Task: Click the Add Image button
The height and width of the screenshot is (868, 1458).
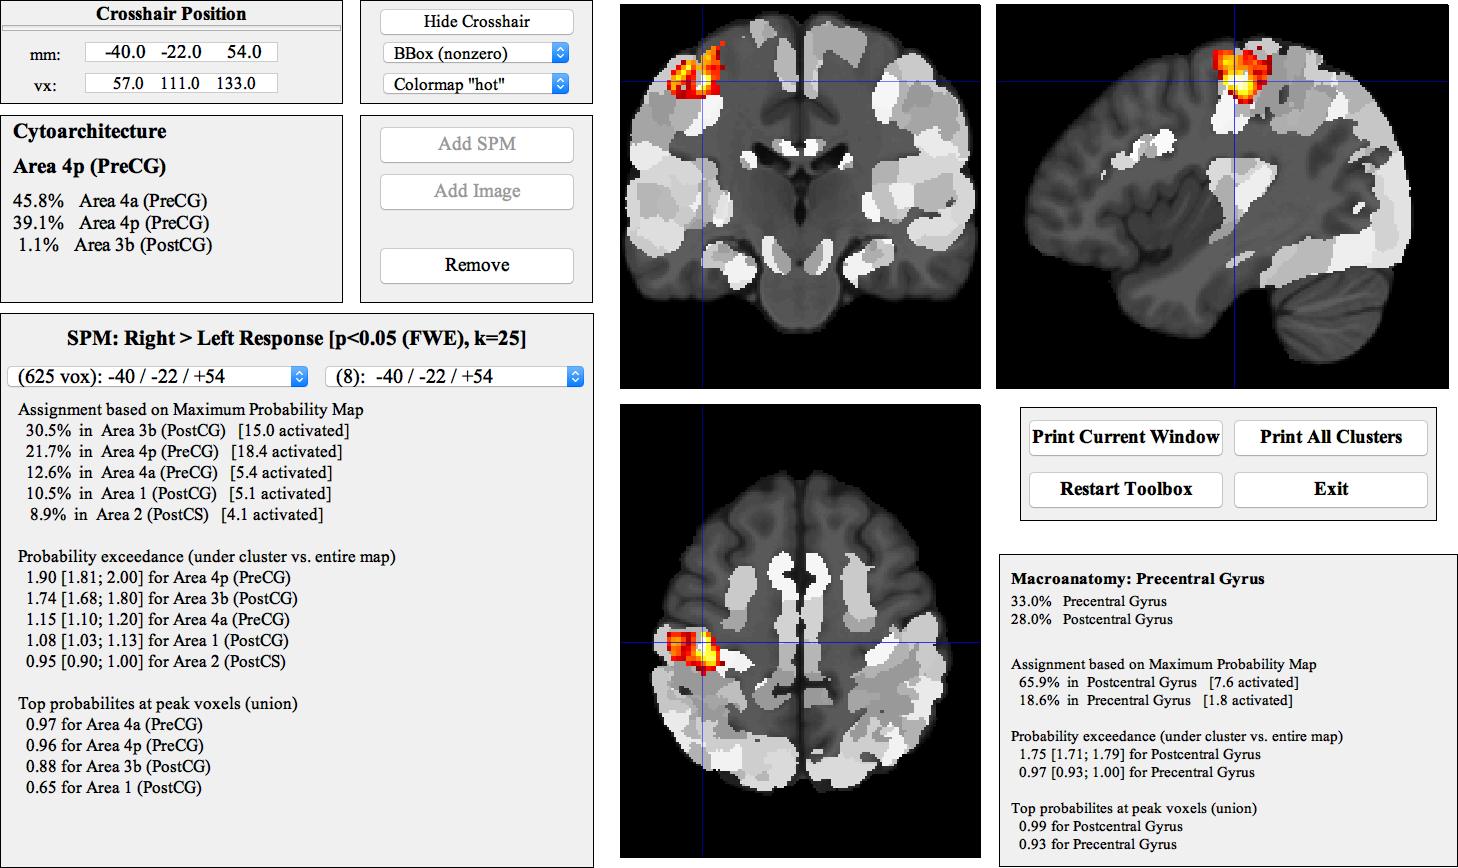Action: click(476, 191)
